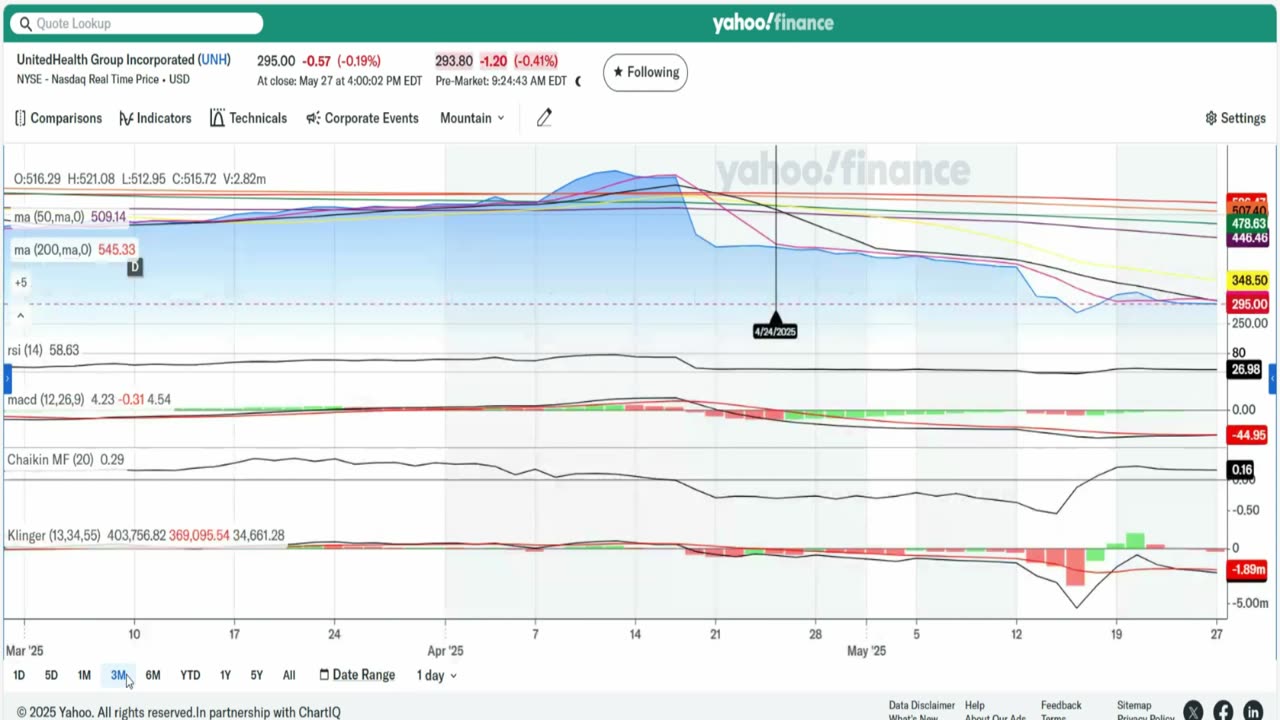
Task: Open the LinkedIn social icon
Action: (1253, 711)
